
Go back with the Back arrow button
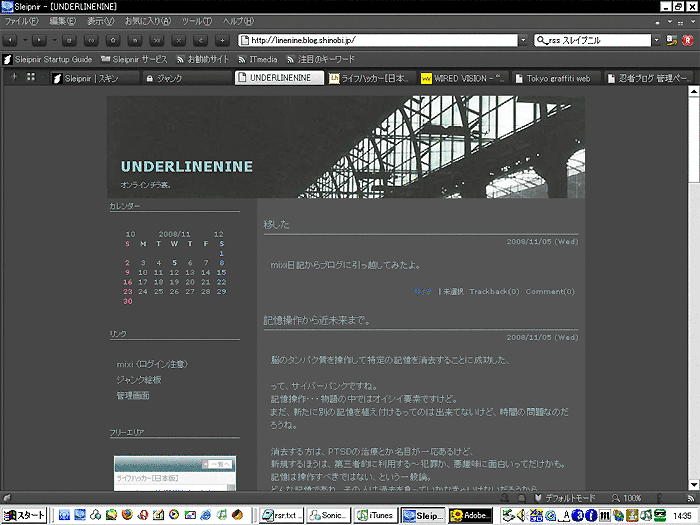tap(10, 40)
